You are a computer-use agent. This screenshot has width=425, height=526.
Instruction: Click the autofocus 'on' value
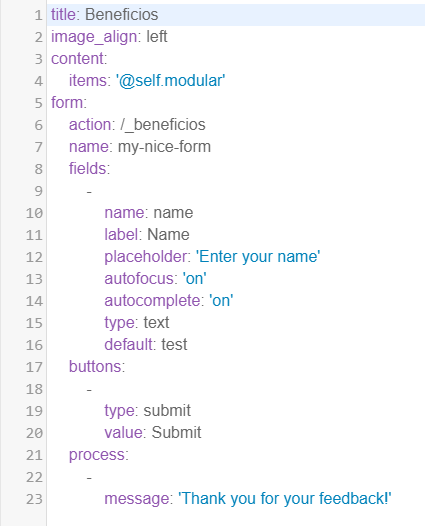194,279
